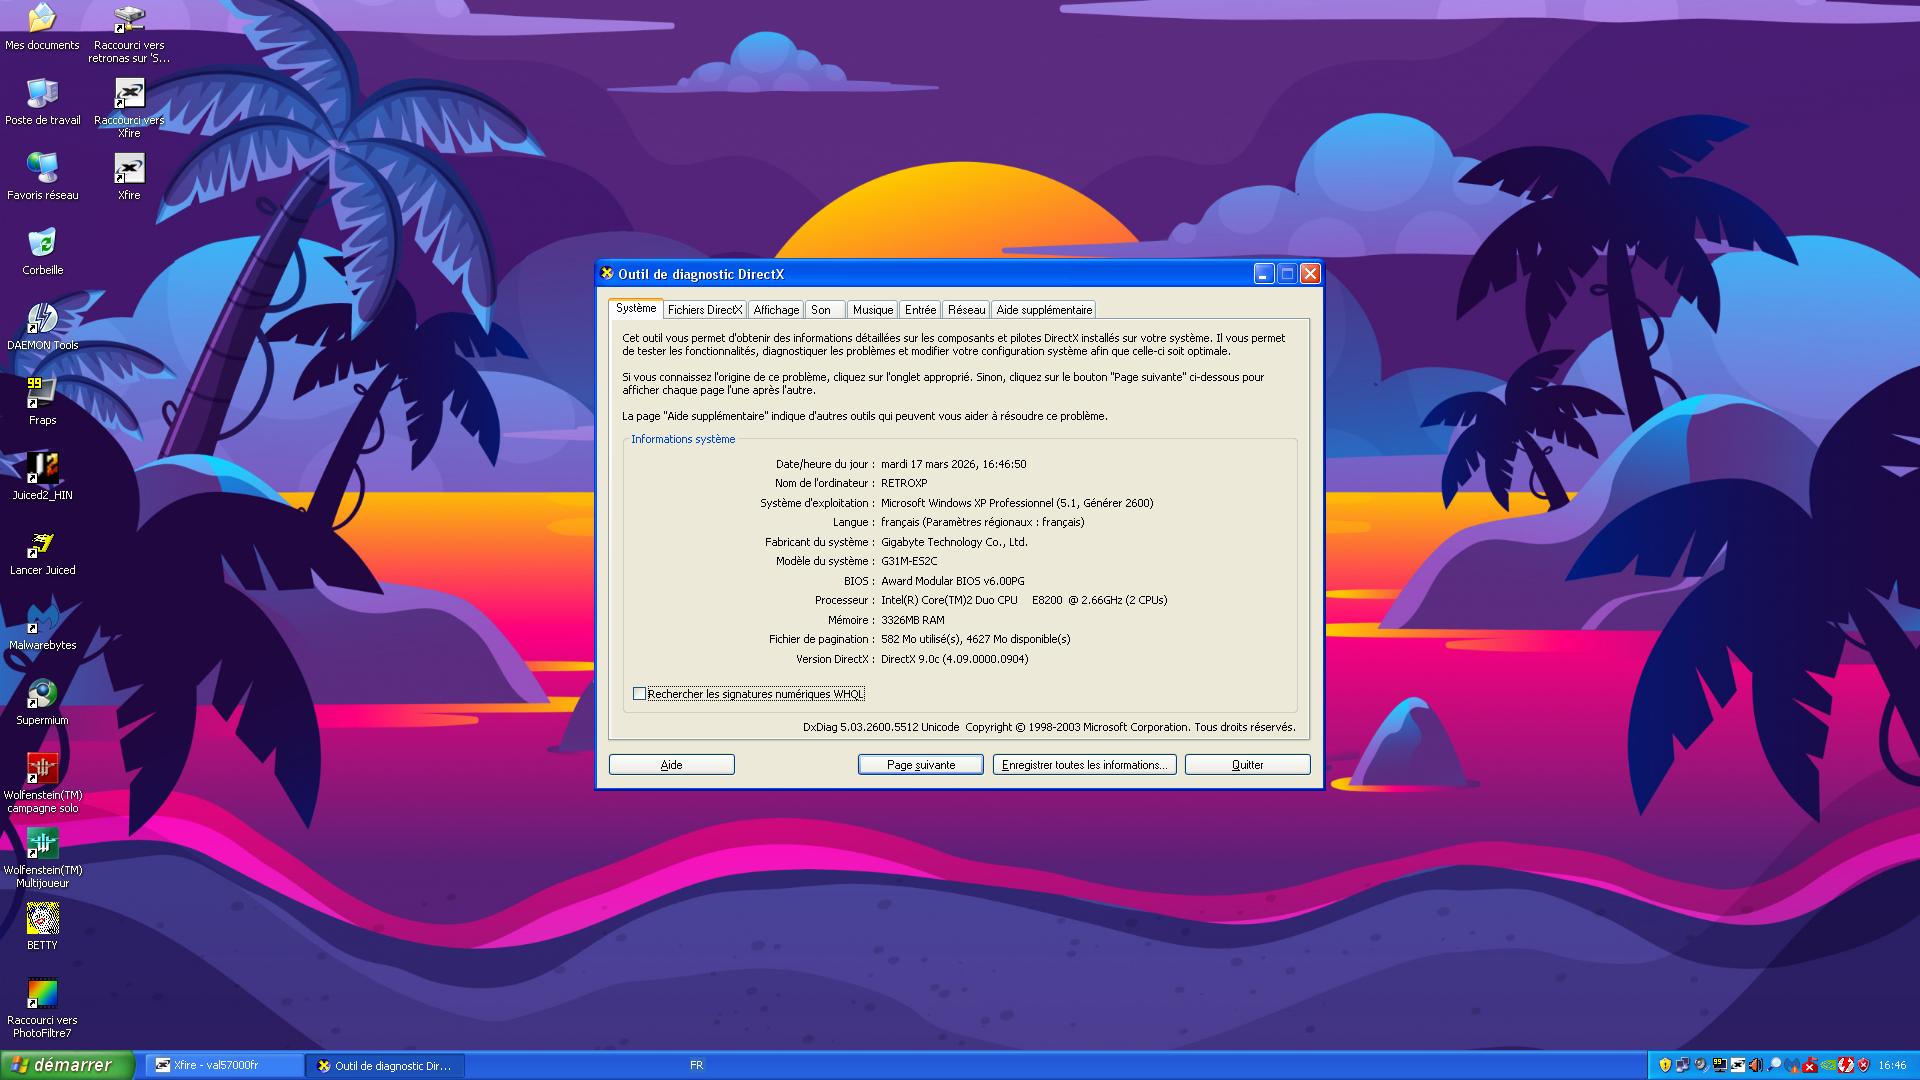Open the Malwarebytes desktop shortcut
Image resolution: width=1920 pixels, height=1080 pixels.
pyautogui.click(x=42, y=620)
